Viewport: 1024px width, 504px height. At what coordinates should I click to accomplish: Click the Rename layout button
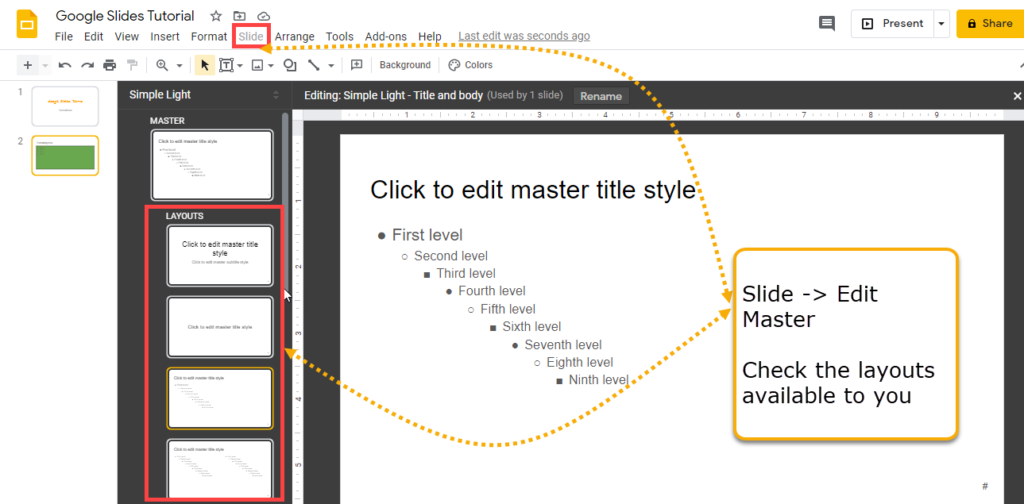coord(601,96)
